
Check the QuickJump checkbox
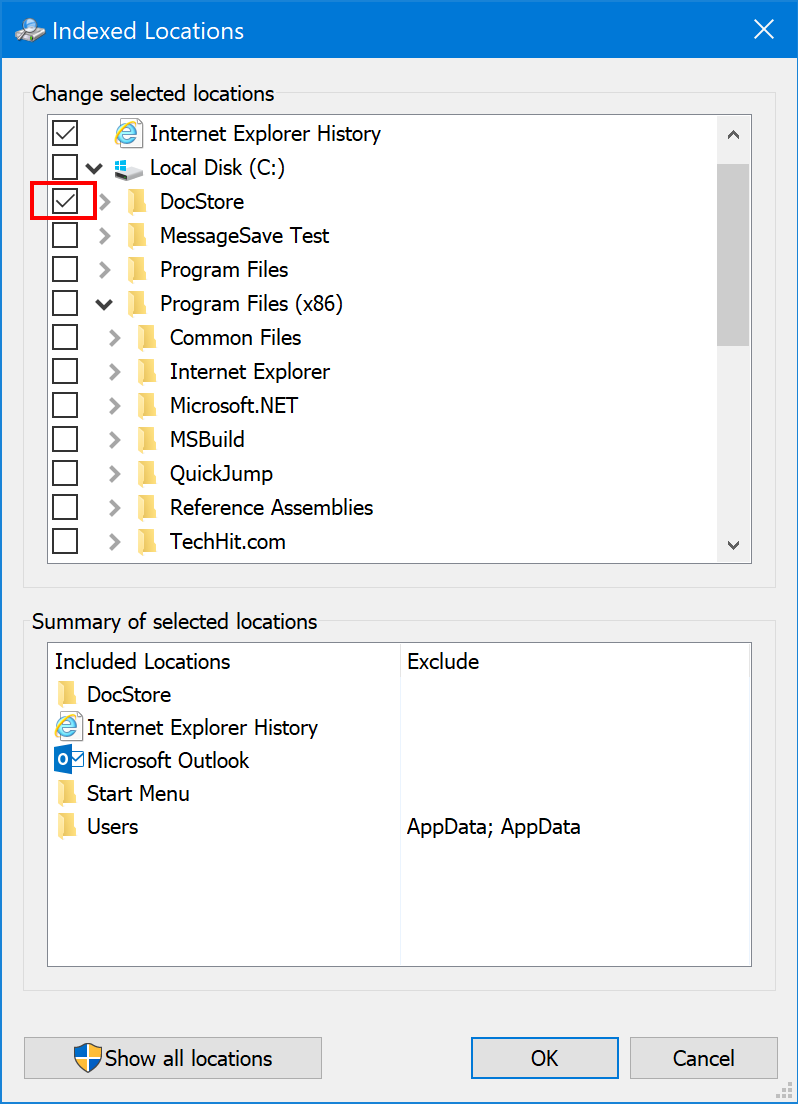pos(65,473)
